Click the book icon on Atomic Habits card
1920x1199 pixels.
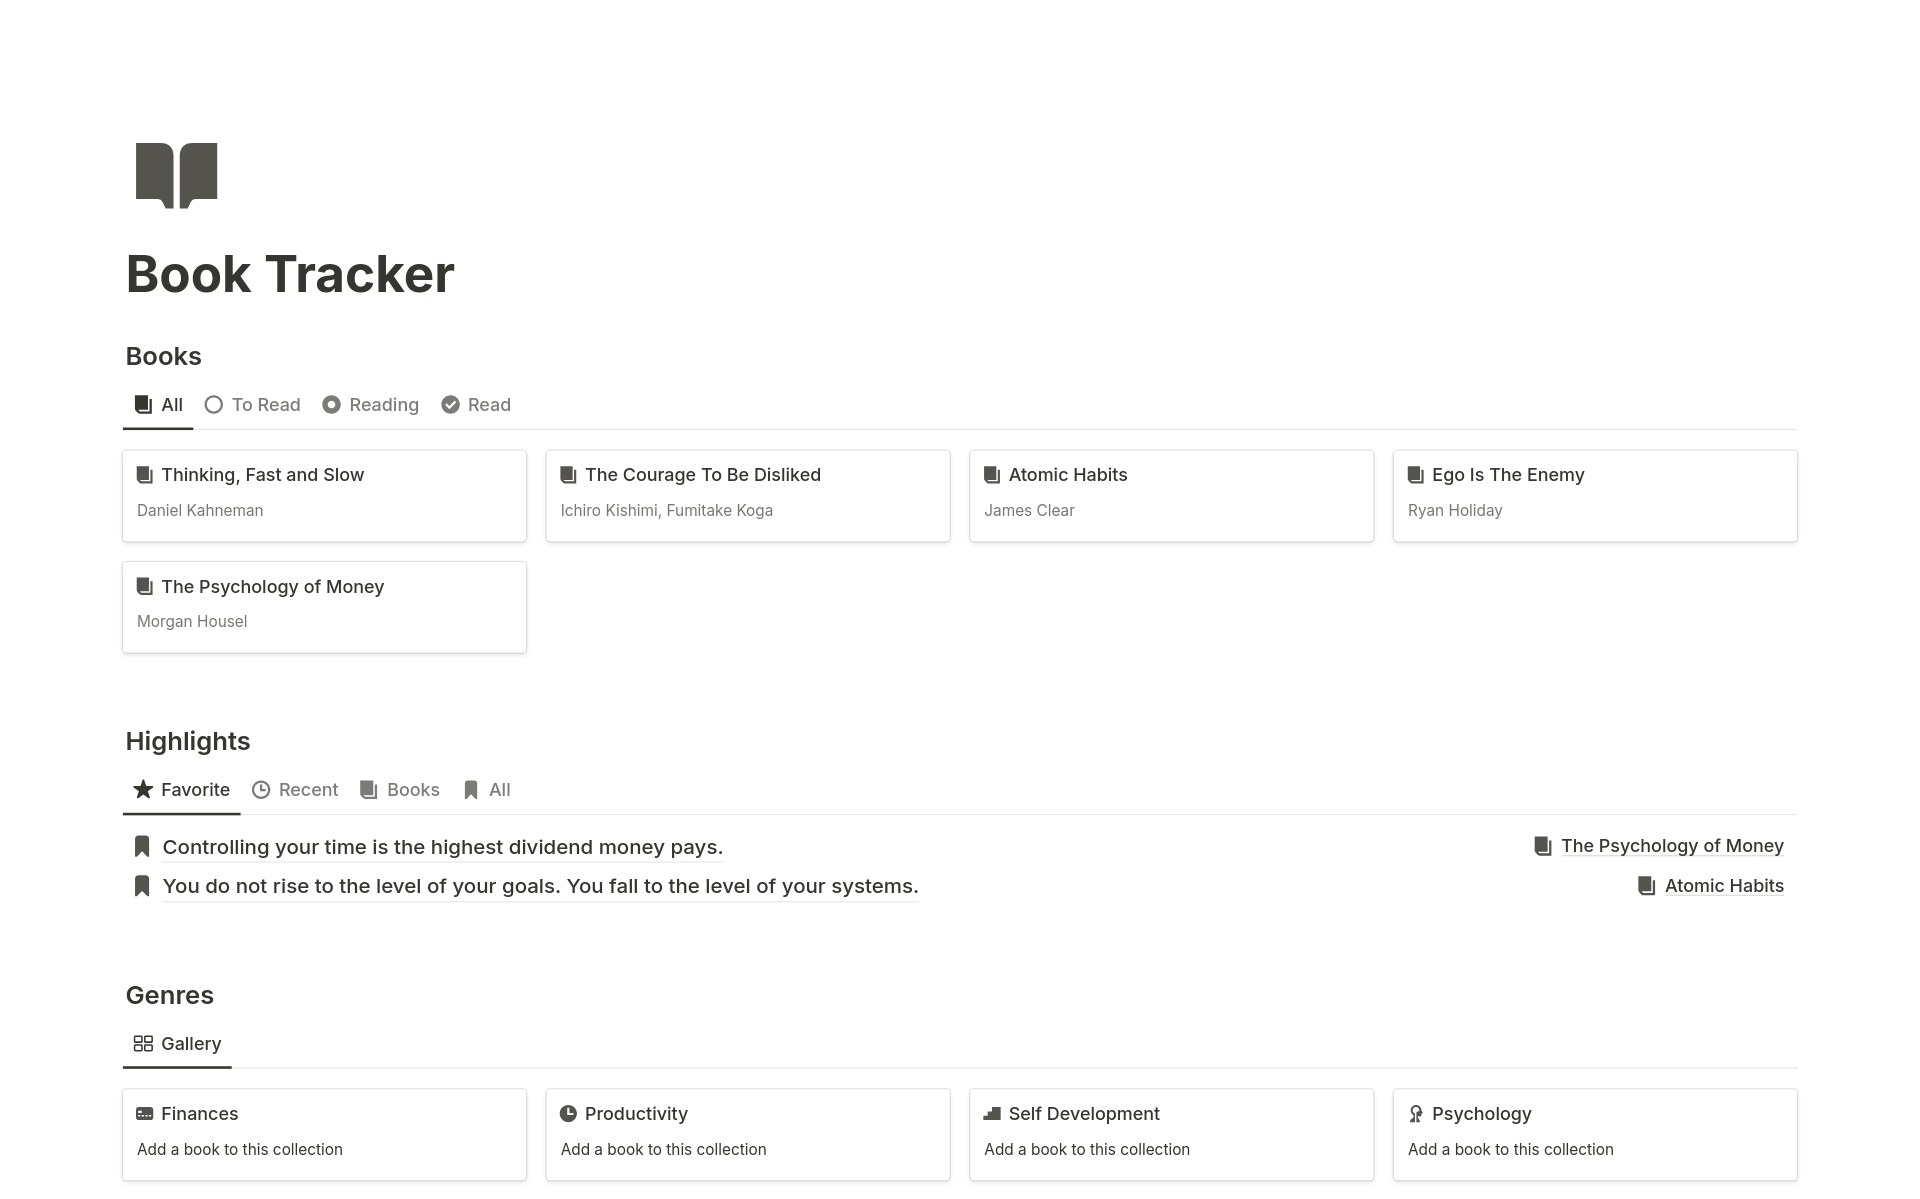pyautogui.click(x=992, y=475)
